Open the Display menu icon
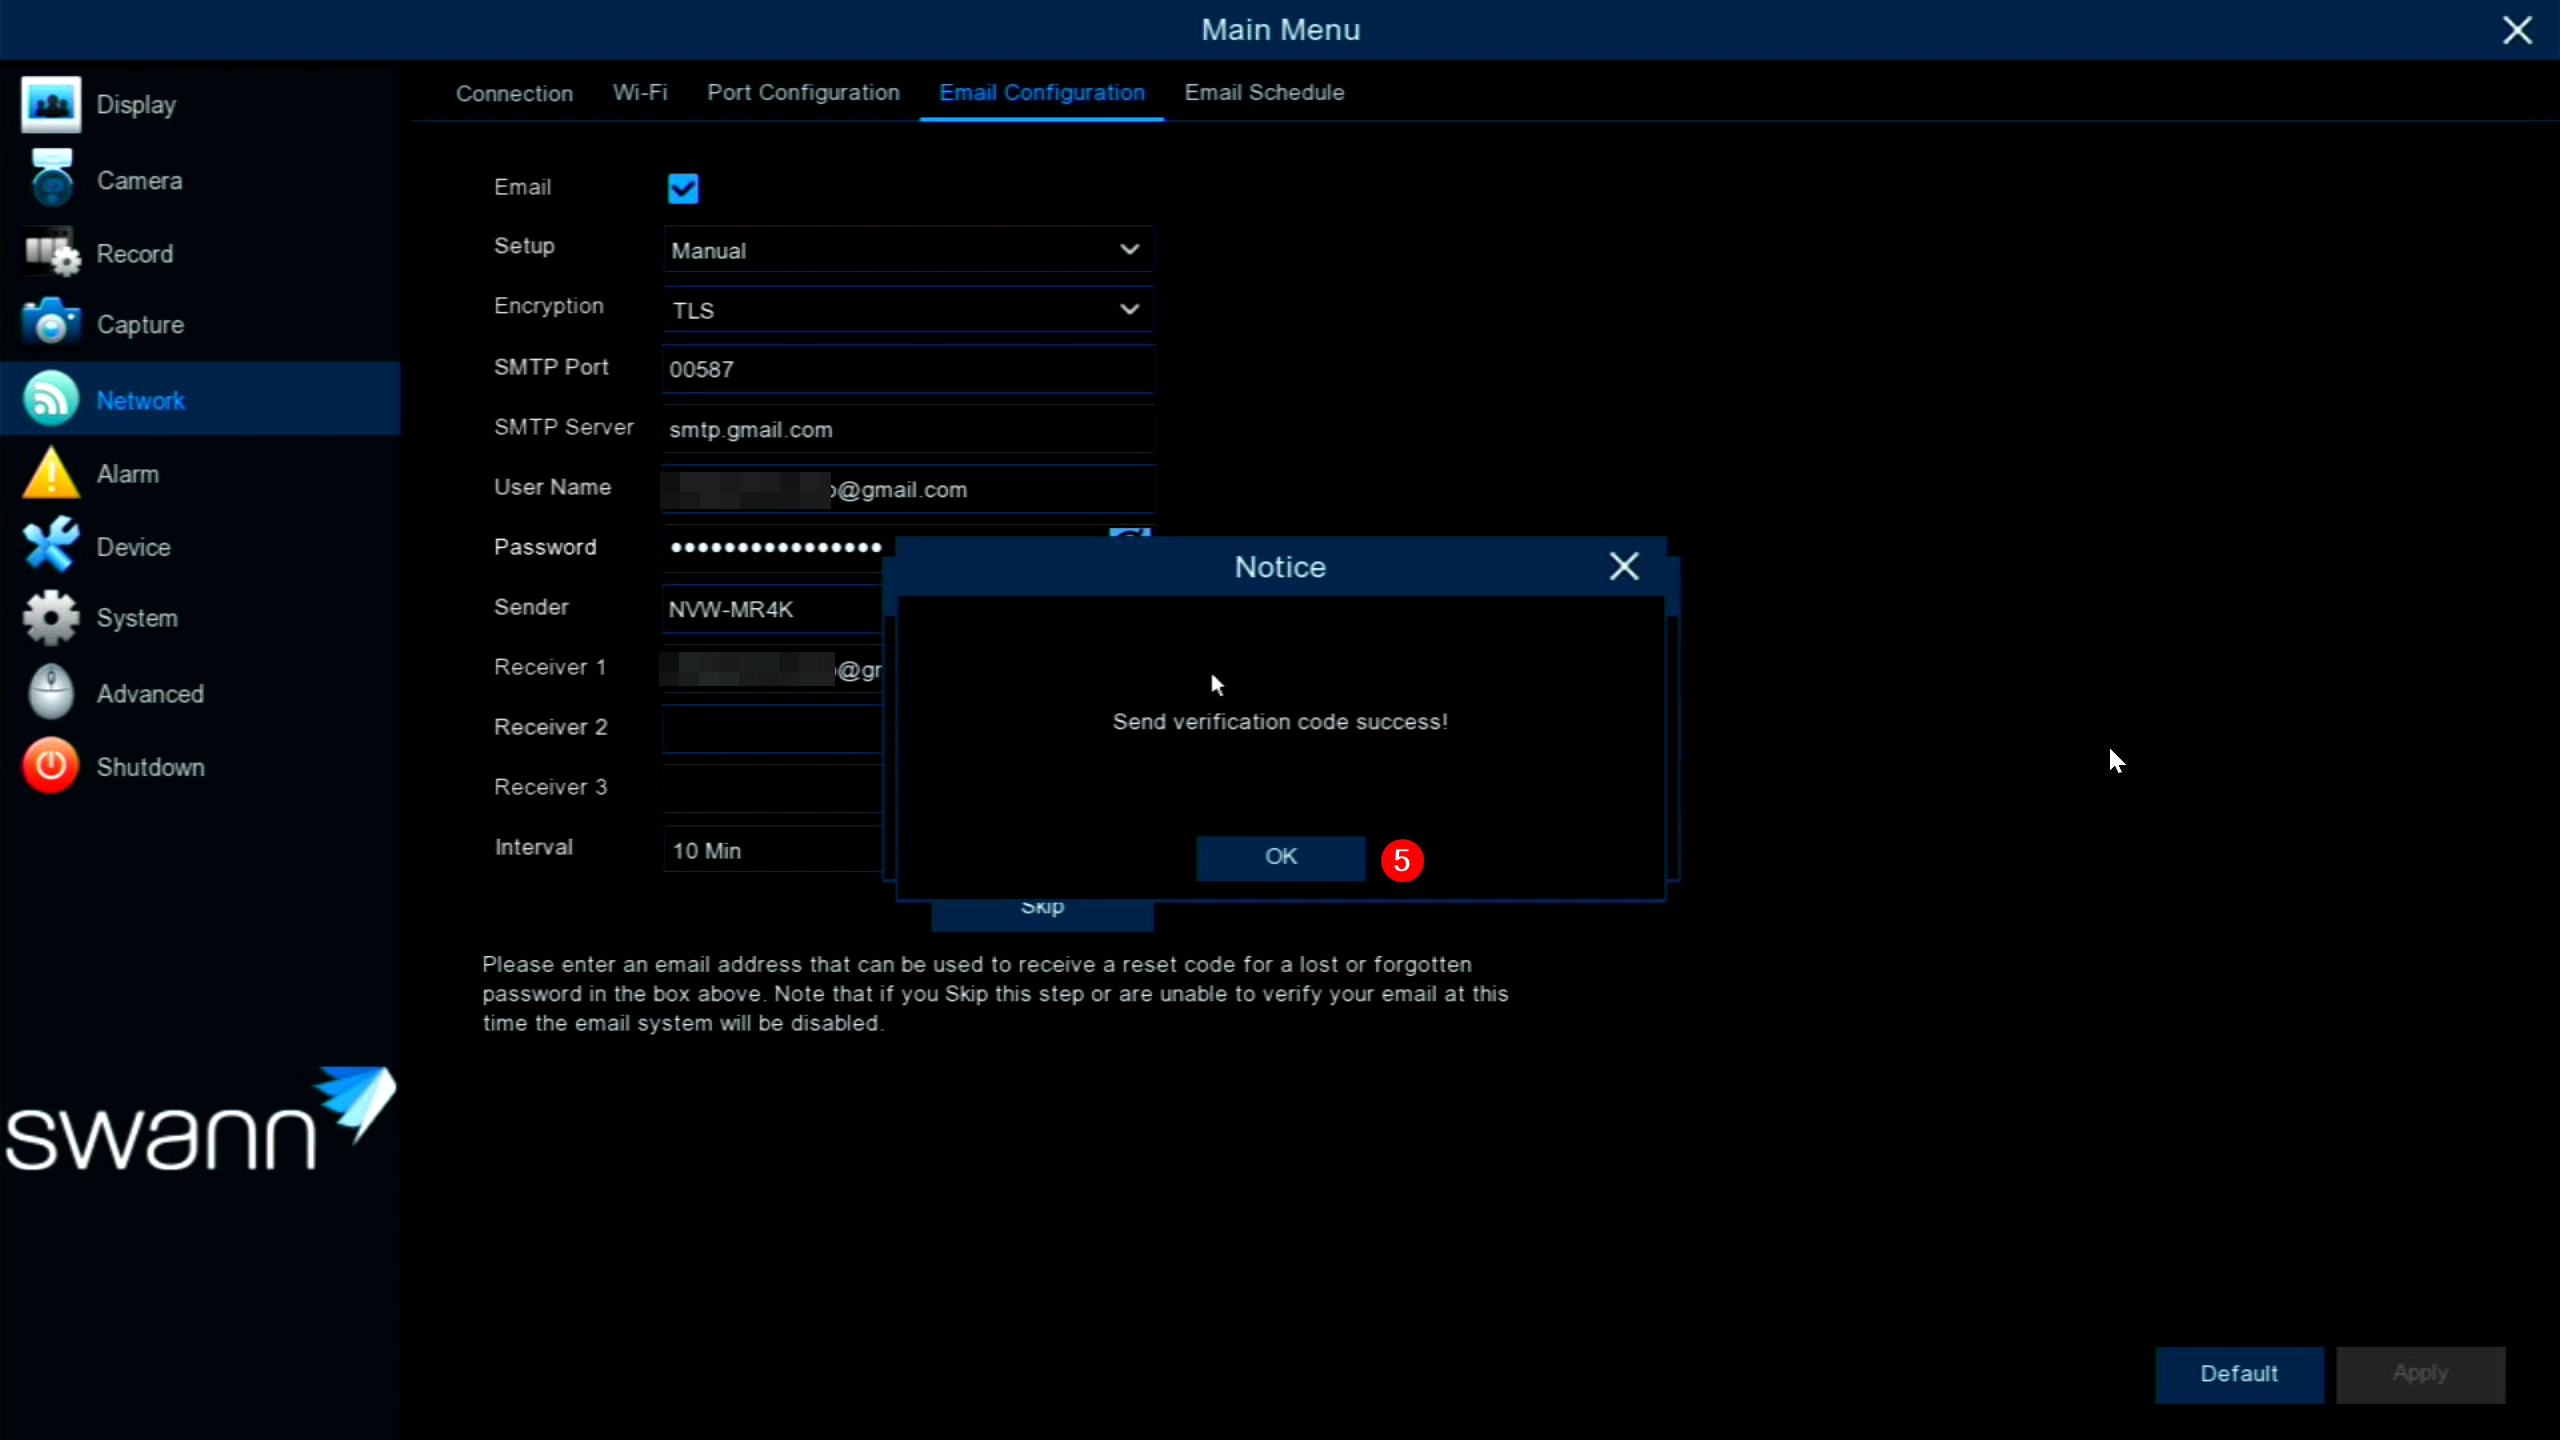The width and height of the screenshot is (2560, 1440). click(50, 104)
